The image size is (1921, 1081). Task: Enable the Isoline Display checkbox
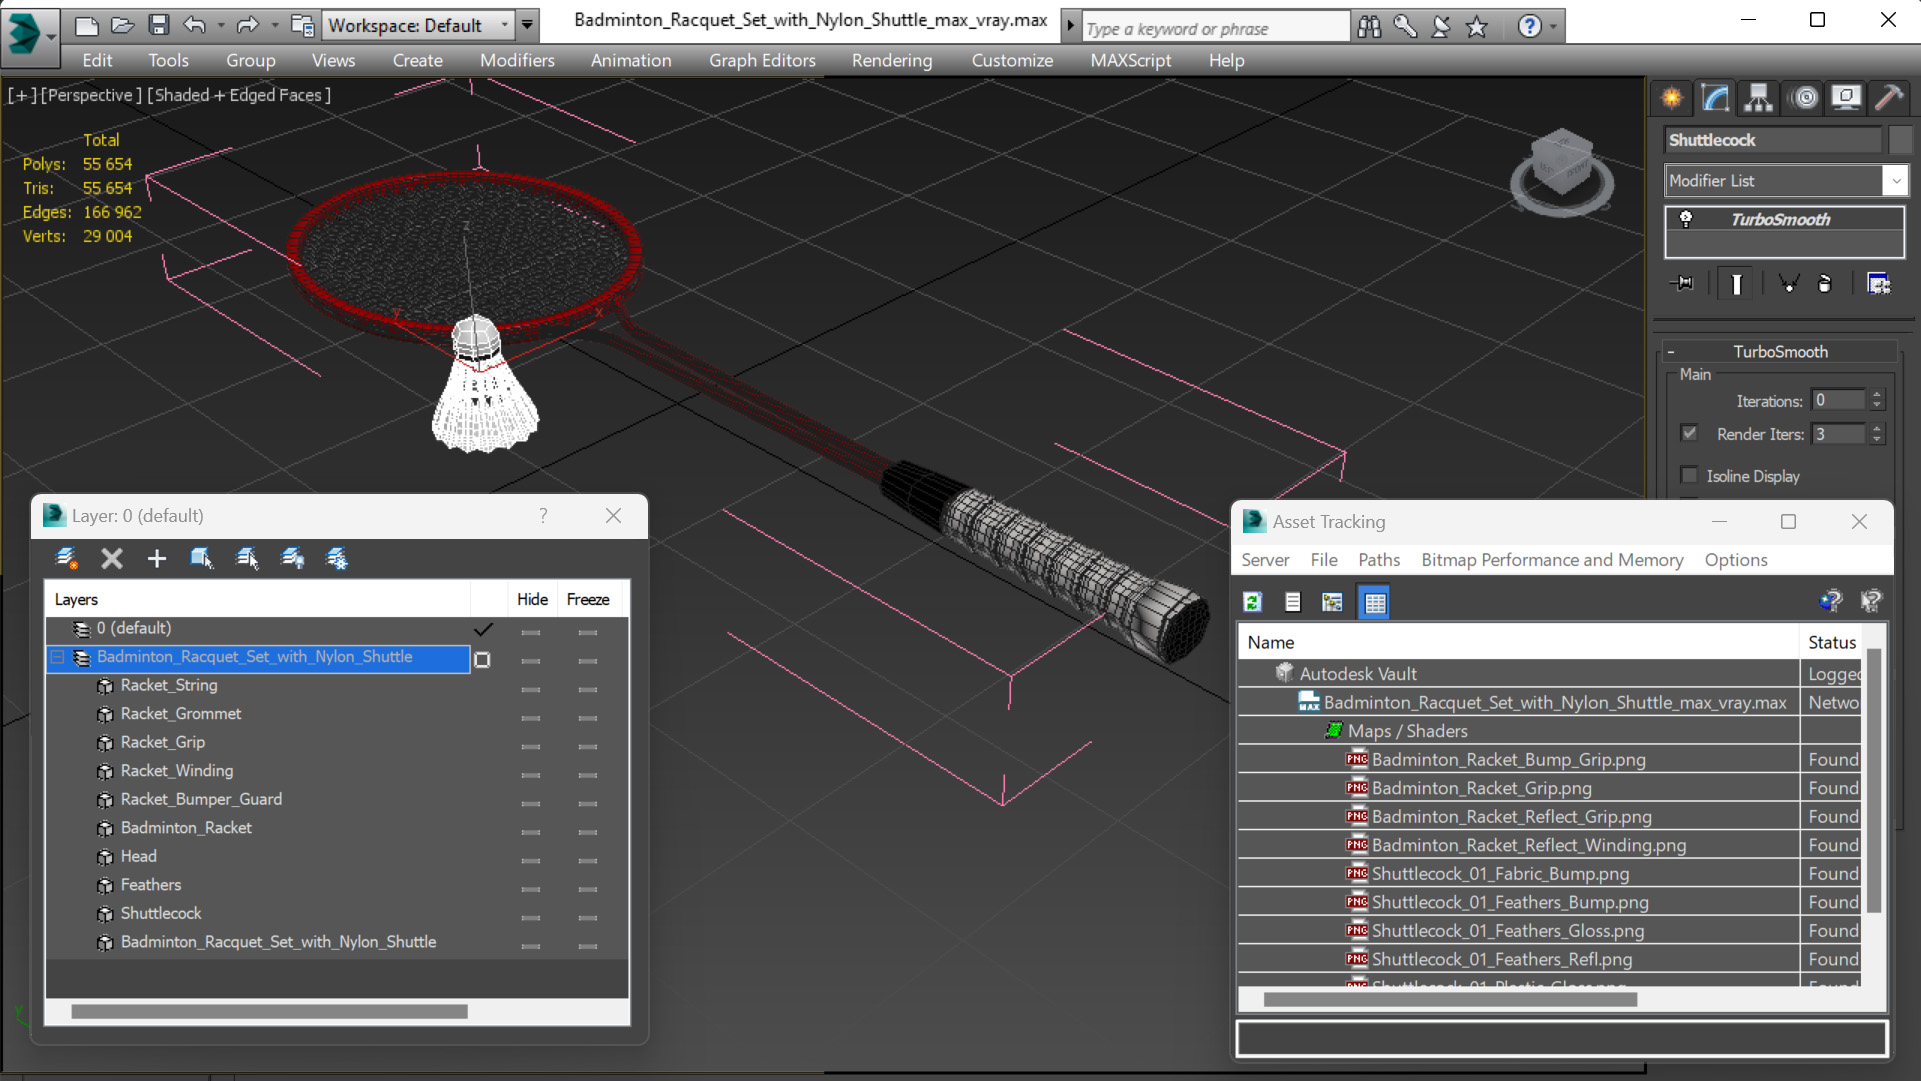[1689, 476]
